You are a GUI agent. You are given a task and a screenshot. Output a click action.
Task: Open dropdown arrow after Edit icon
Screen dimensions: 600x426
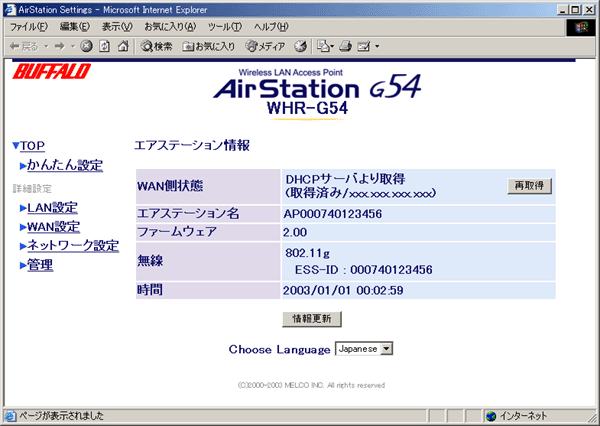[377, 47]
